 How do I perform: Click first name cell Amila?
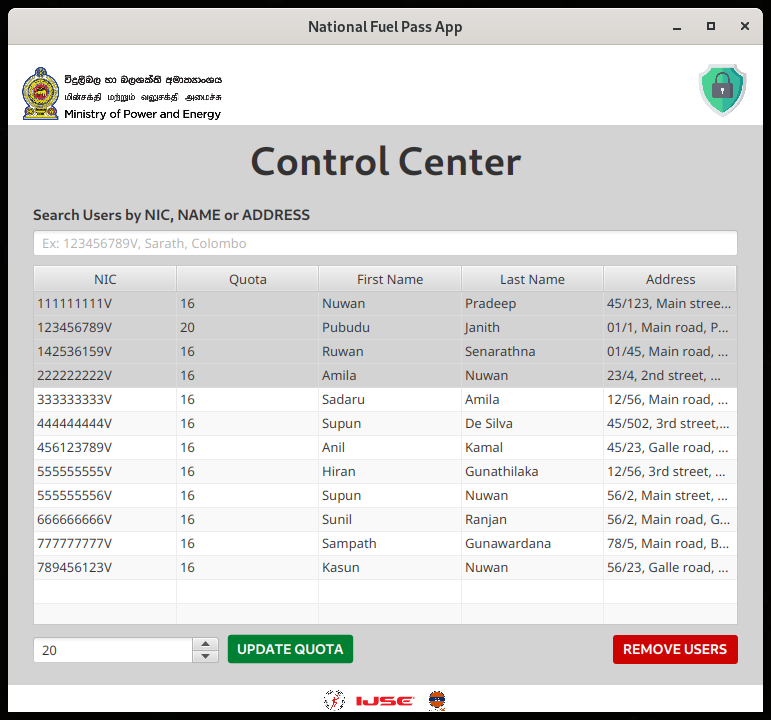pyautogui.click(x=390, y=375)
